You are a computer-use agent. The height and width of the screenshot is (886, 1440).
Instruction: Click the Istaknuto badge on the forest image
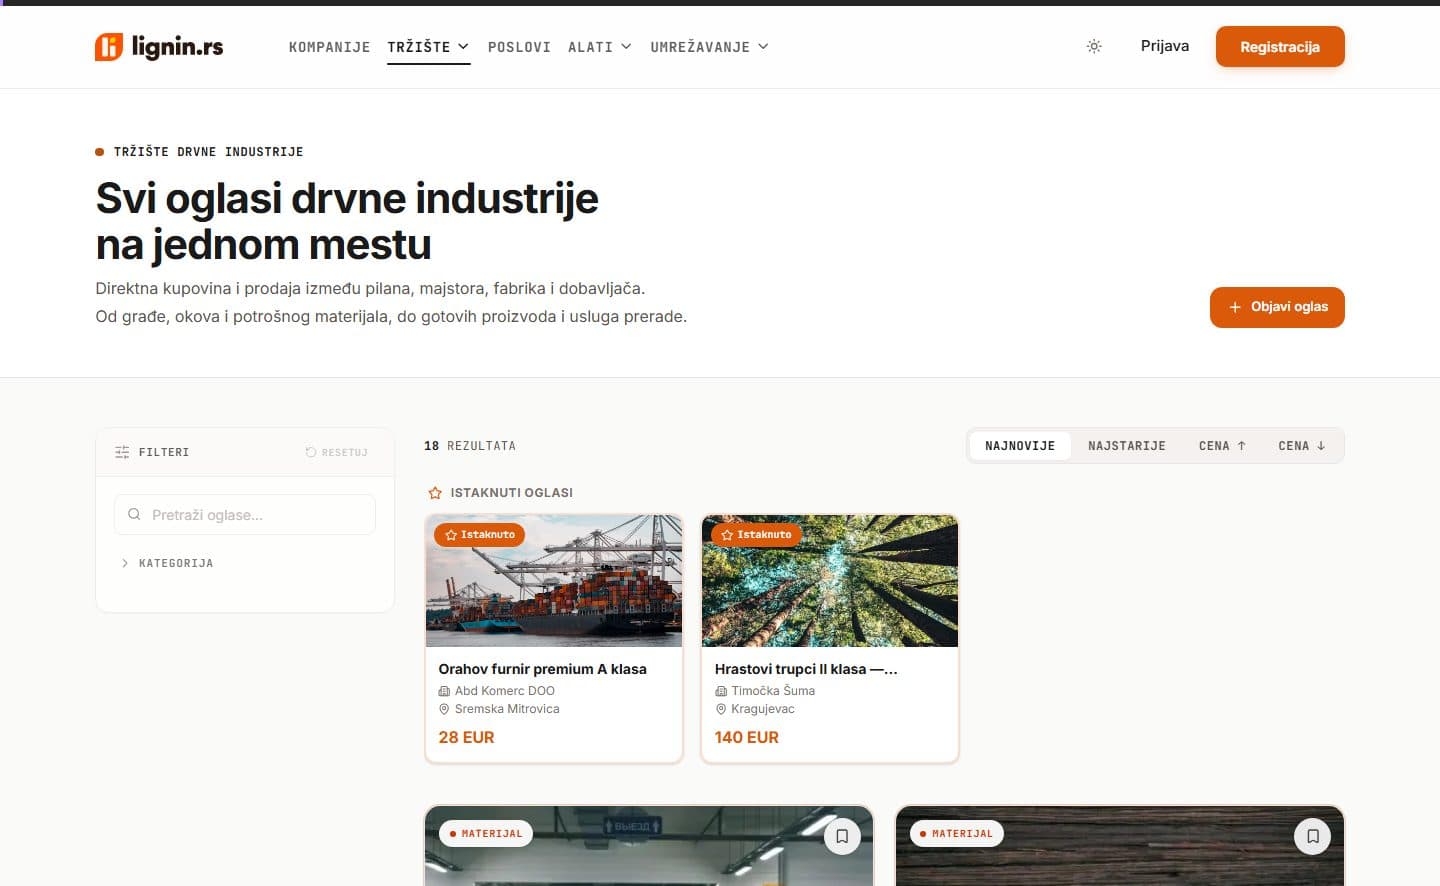point(756,535)
